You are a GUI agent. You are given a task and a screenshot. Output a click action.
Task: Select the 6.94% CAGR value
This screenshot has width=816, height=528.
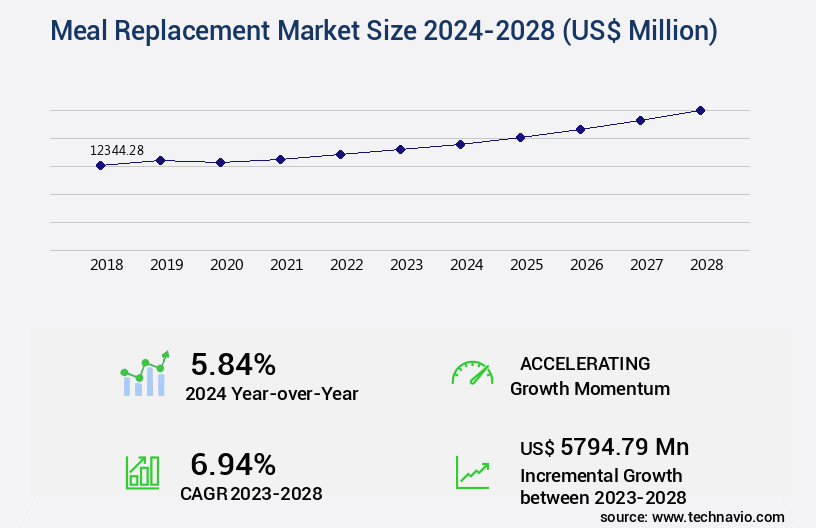click(x=233, y=463)
